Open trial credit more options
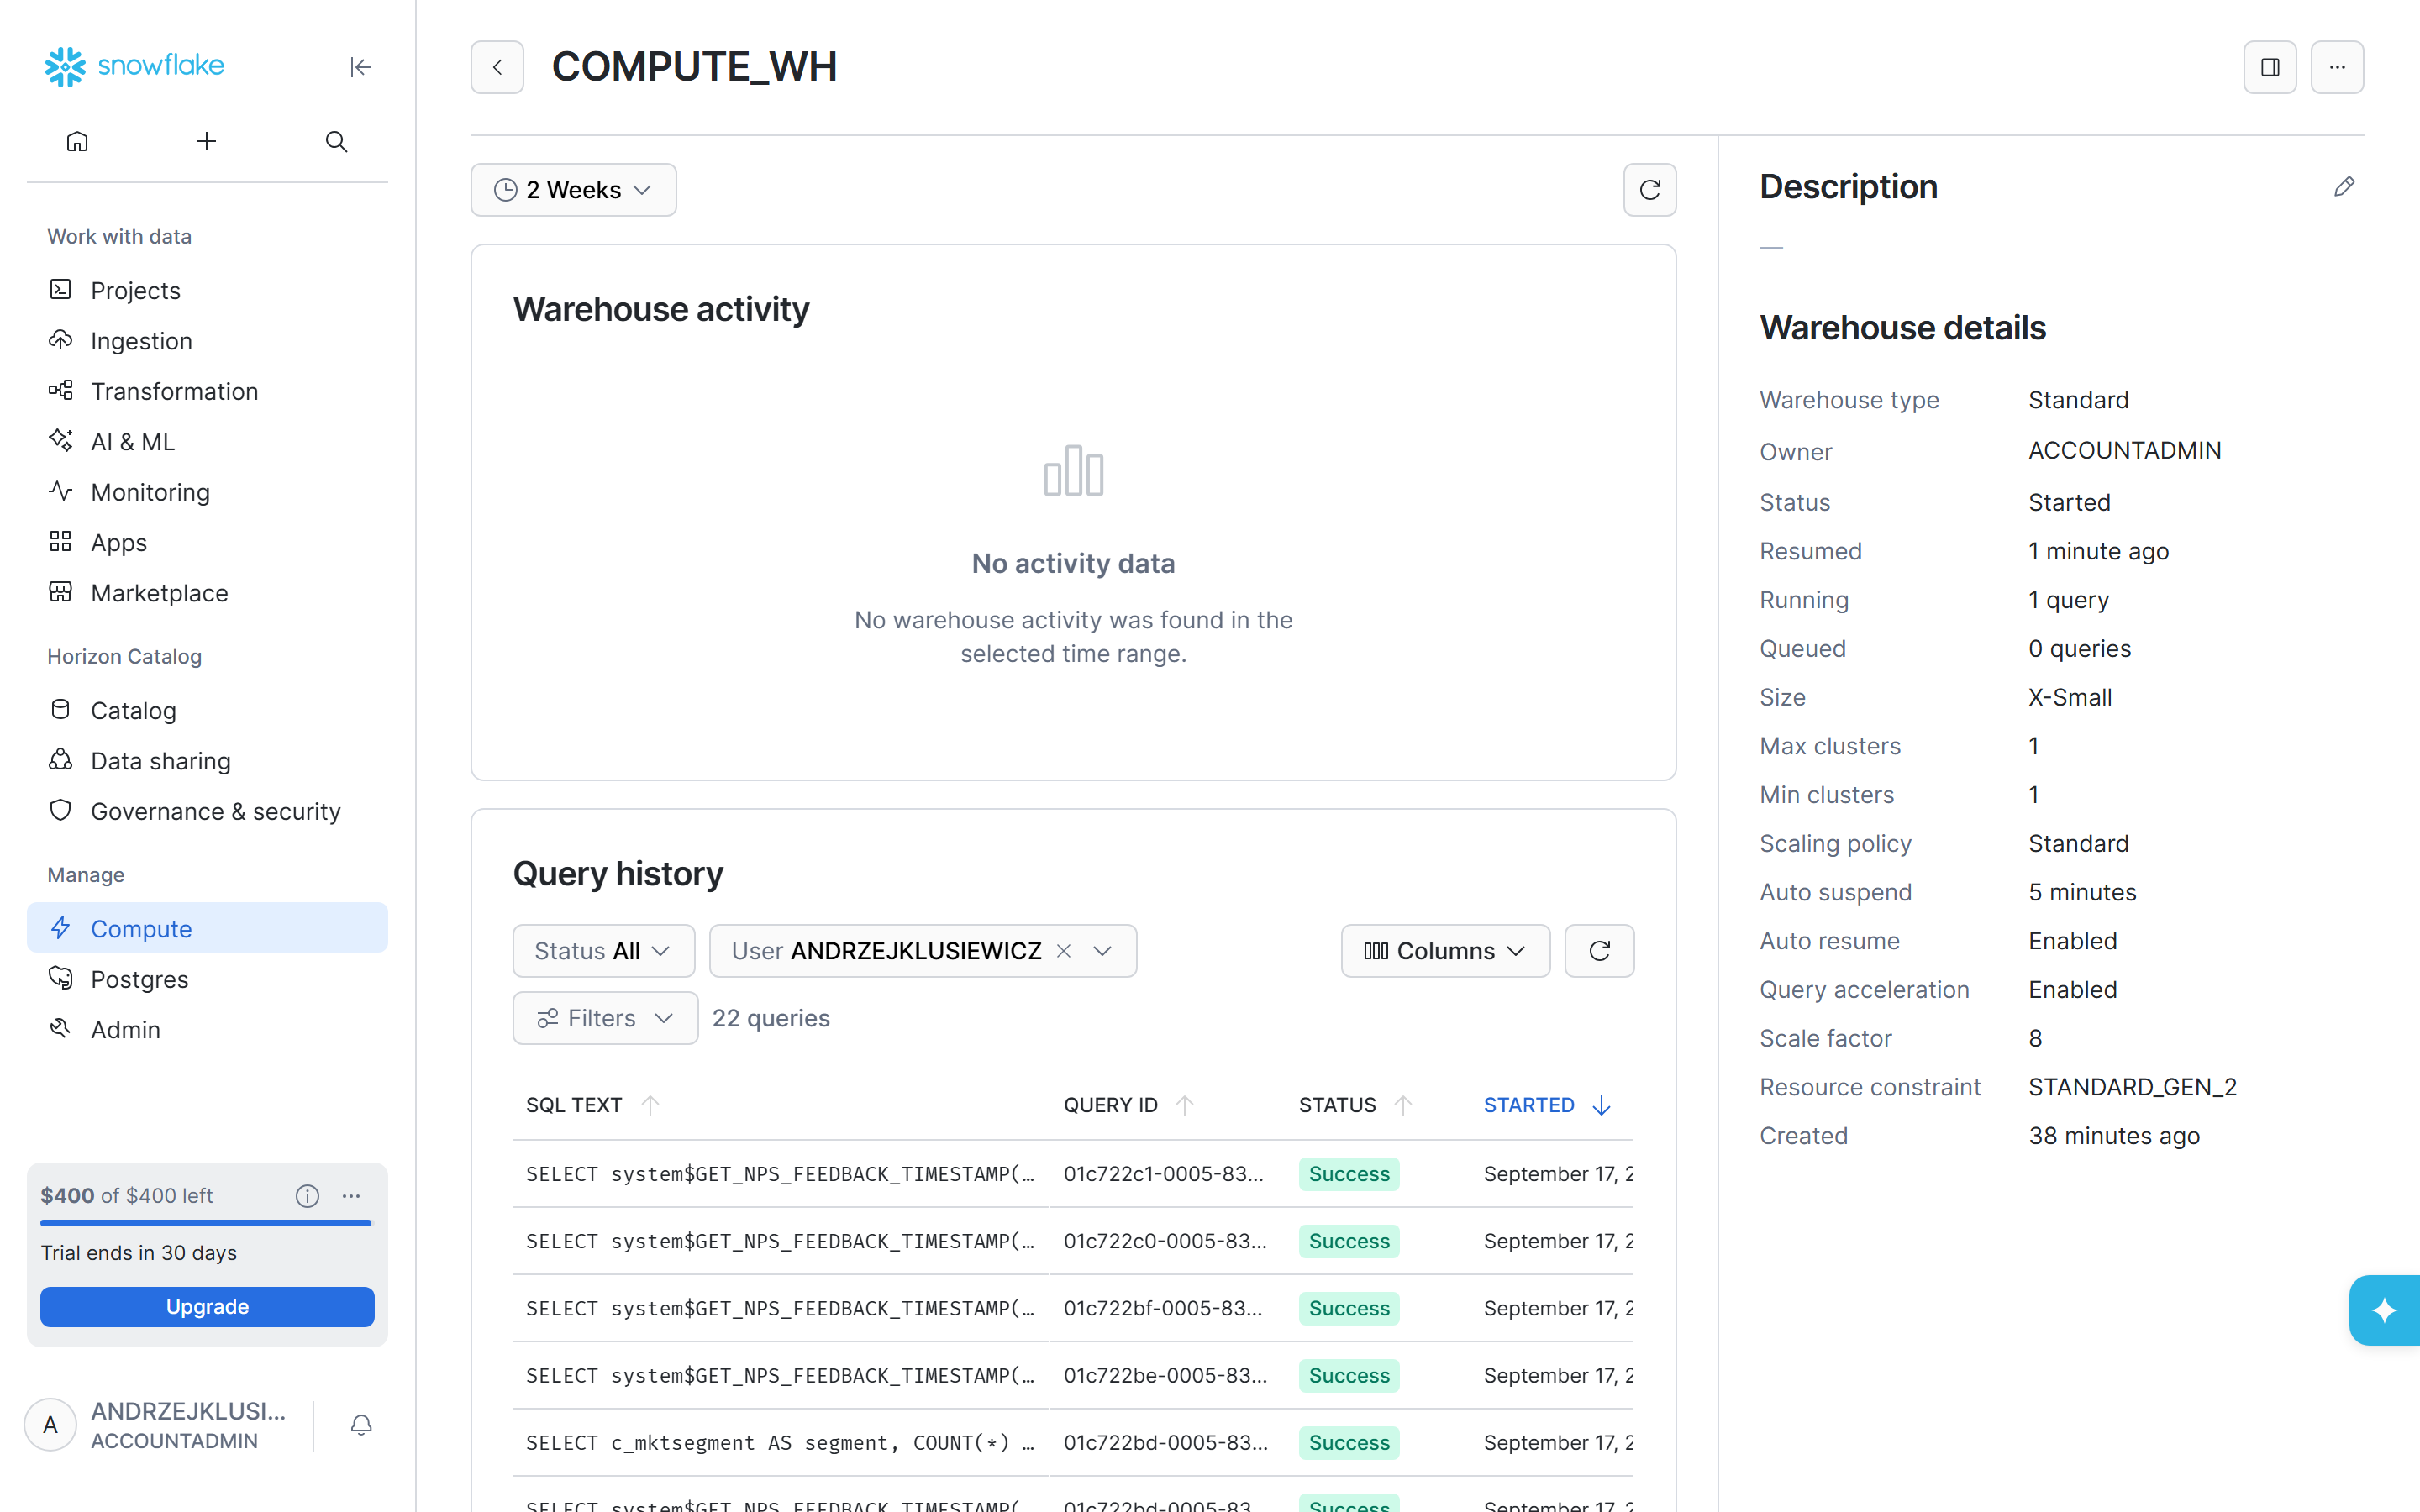Image resolution: width=2420 pixels, height=1512 pixels. (351, 1196)
